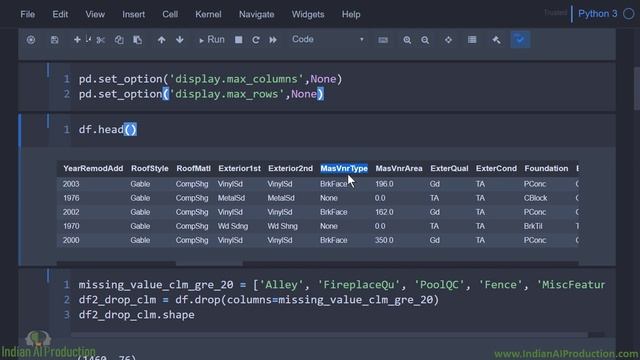Click the 2003 YearRemodAdd cell
The image size is (640, 360).
71,184
